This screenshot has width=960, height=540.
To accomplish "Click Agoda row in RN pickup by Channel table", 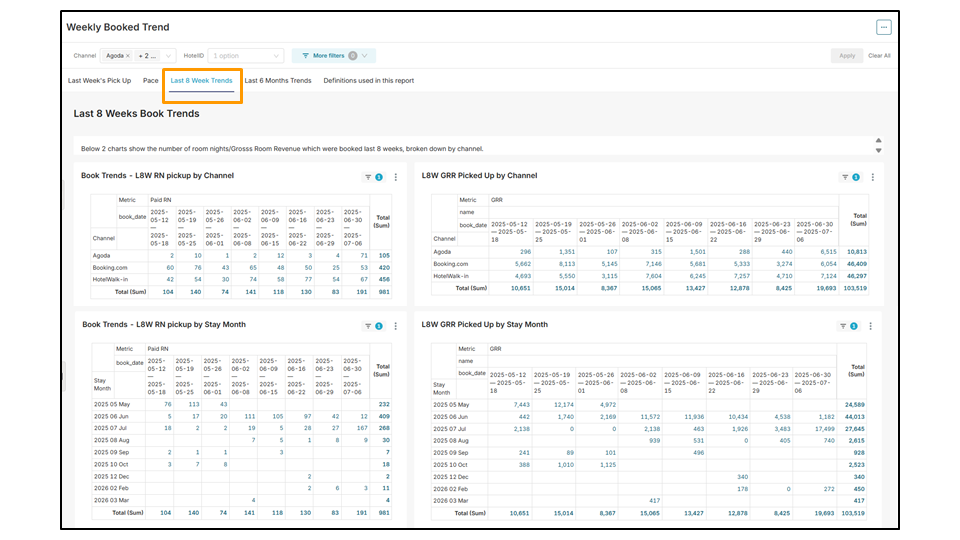I will point(241,256).
